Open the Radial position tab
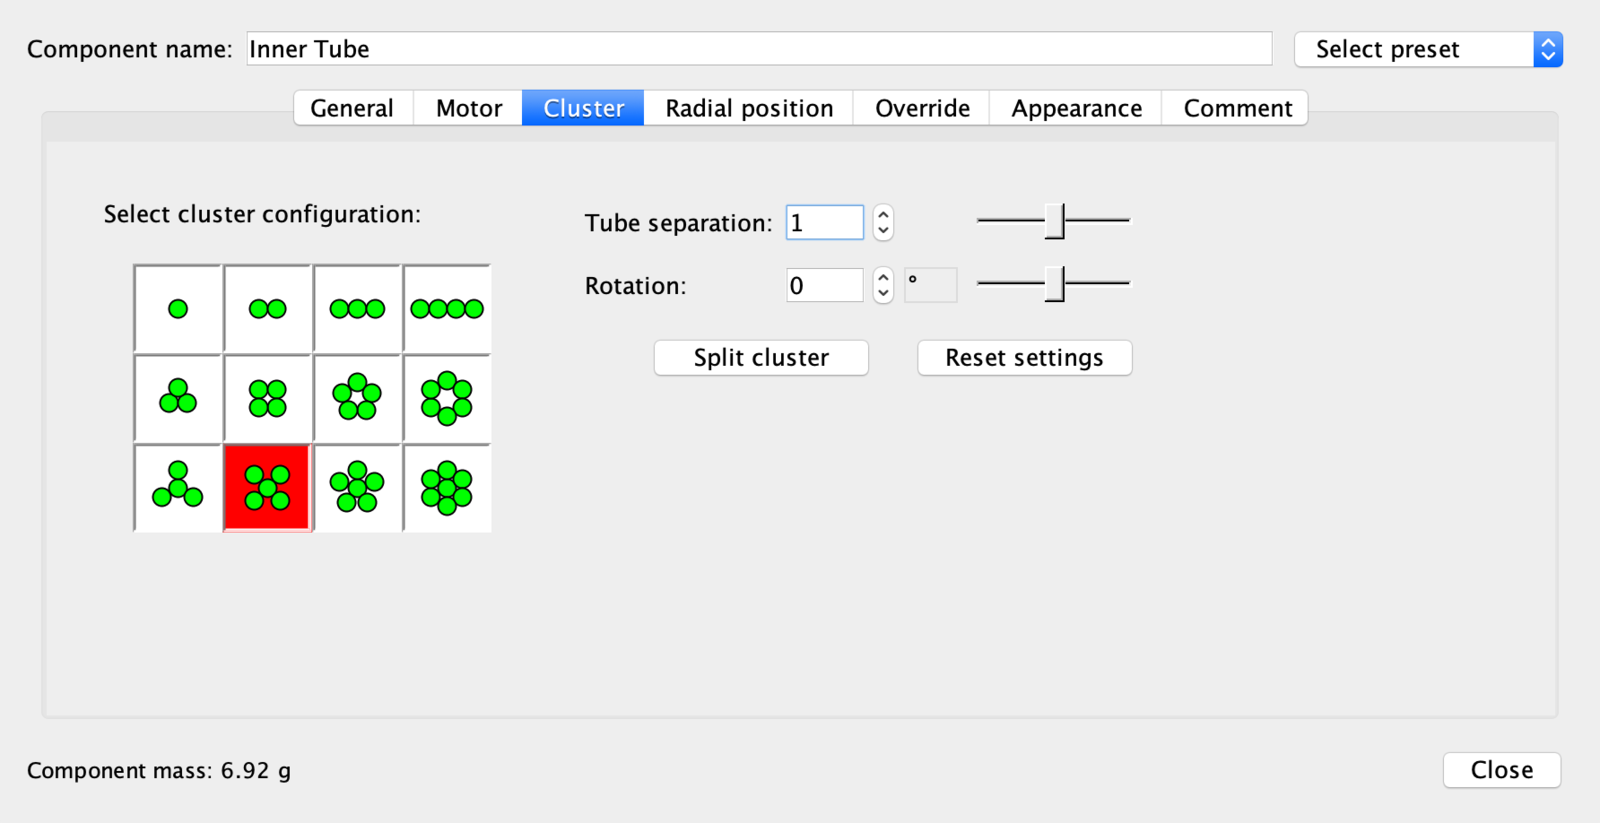 pos(749,108)
